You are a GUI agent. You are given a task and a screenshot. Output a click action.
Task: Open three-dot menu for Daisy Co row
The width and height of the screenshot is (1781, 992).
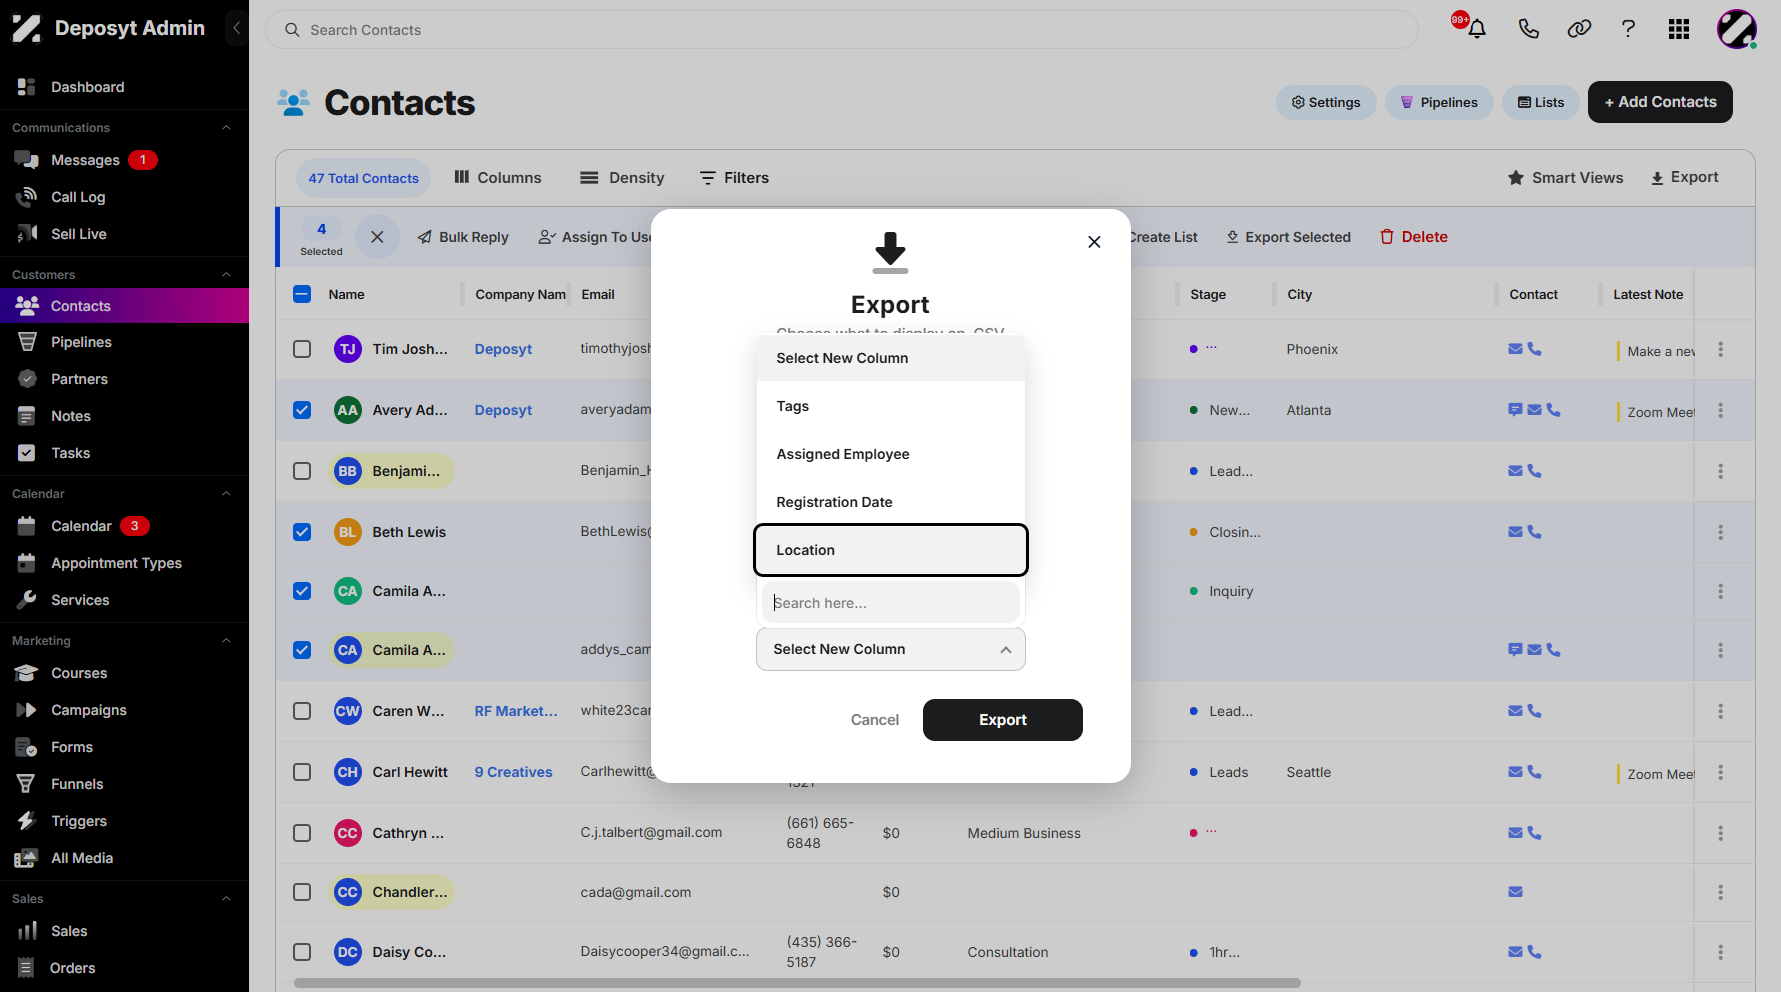(x=1721, y=952)
